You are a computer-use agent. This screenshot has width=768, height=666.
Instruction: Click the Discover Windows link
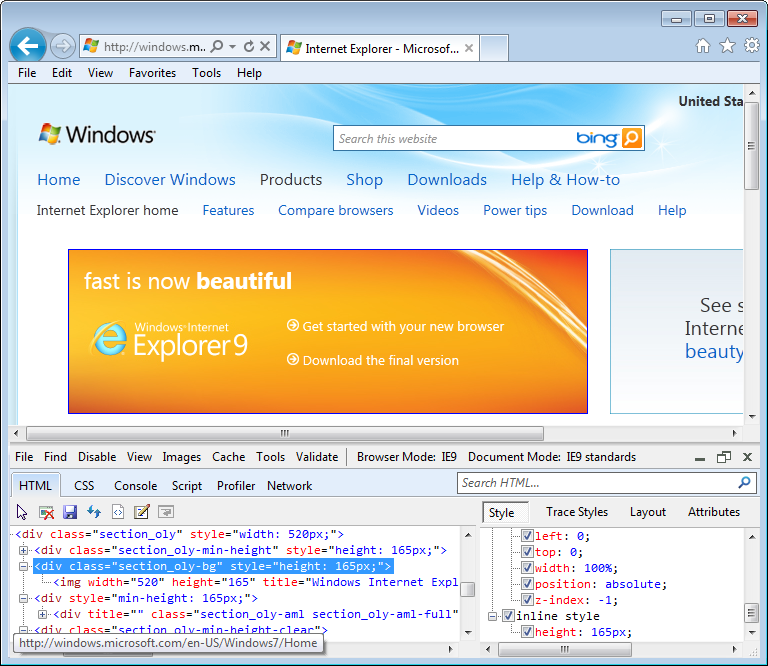pyautogui.click(x=170, y=180)
